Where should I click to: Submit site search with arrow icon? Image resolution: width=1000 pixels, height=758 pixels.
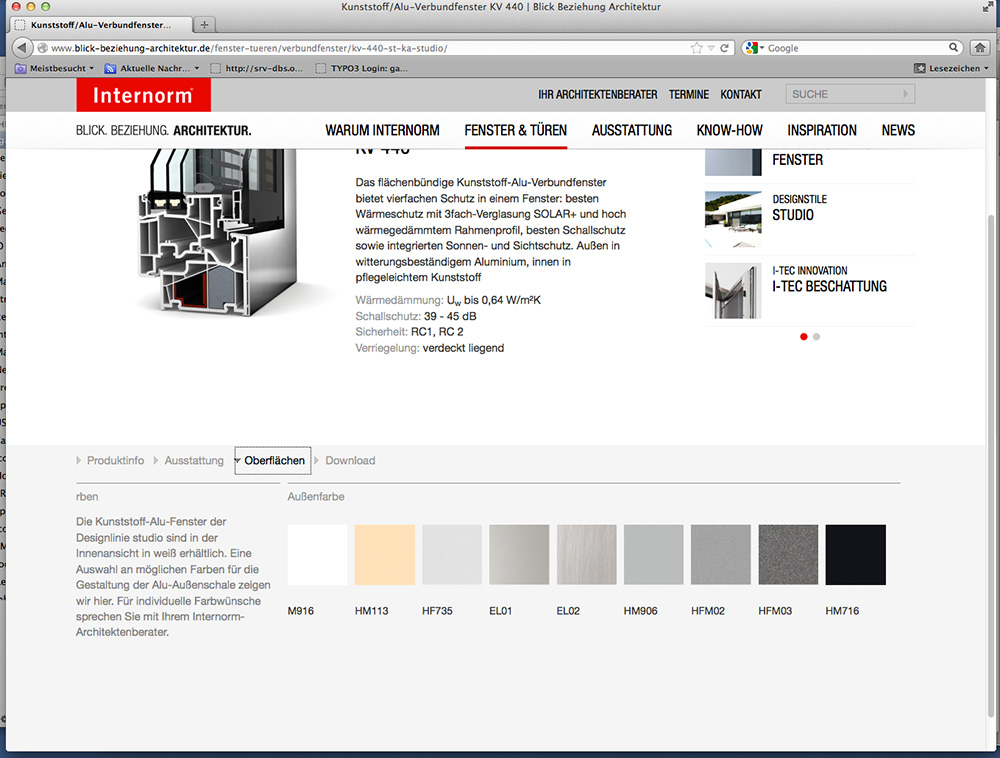click(905, 94)
